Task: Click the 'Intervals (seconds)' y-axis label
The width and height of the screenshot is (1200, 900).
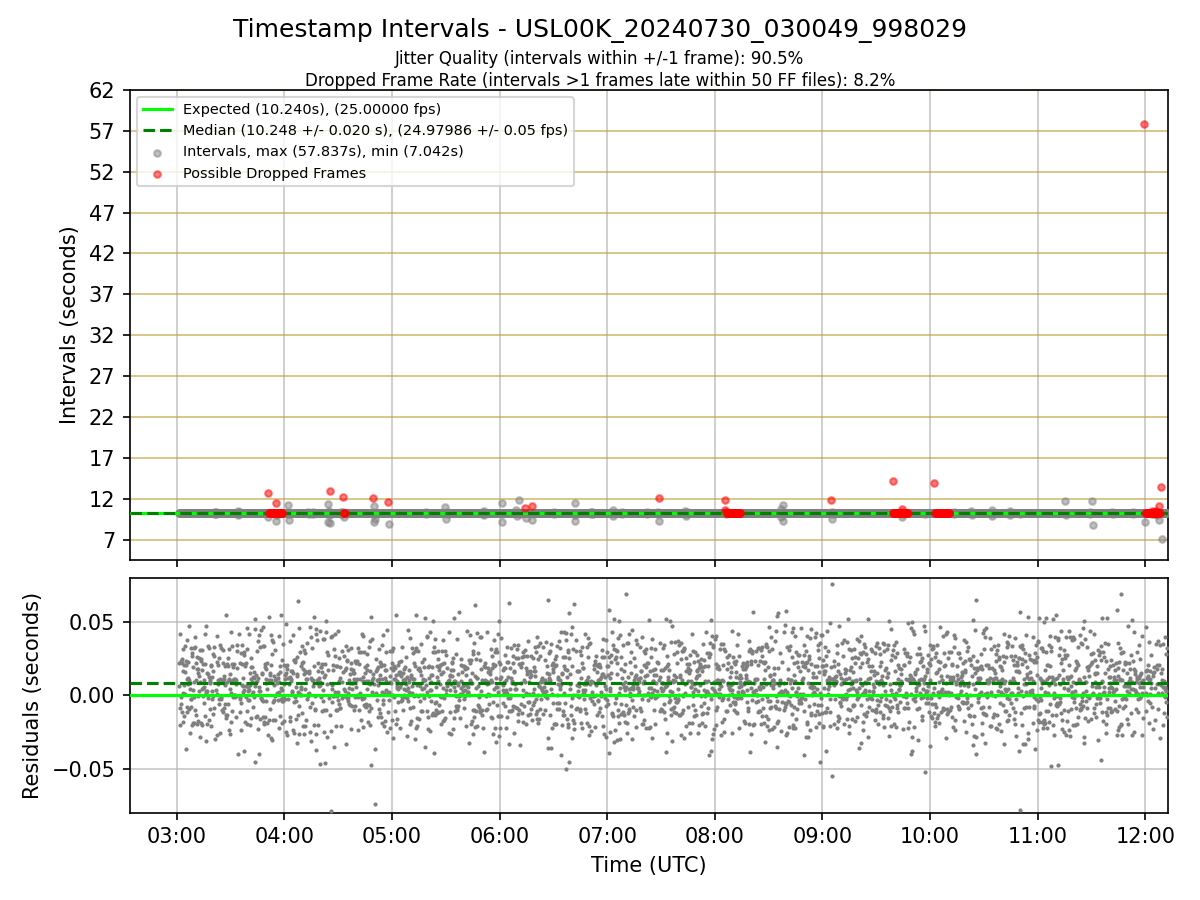Action: point(68,325)
